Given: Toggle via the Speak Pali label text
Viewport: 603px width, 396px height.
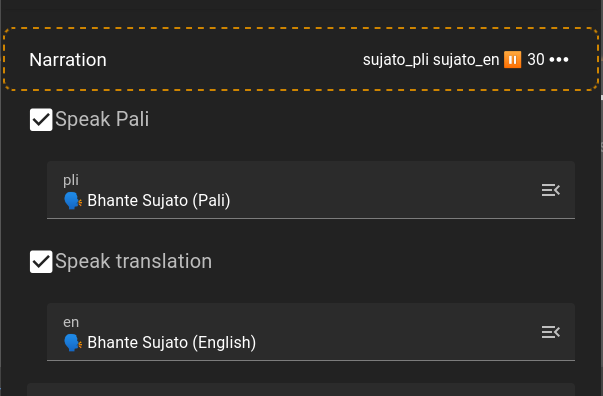Looking at the screenshot, I should (102, 119).
